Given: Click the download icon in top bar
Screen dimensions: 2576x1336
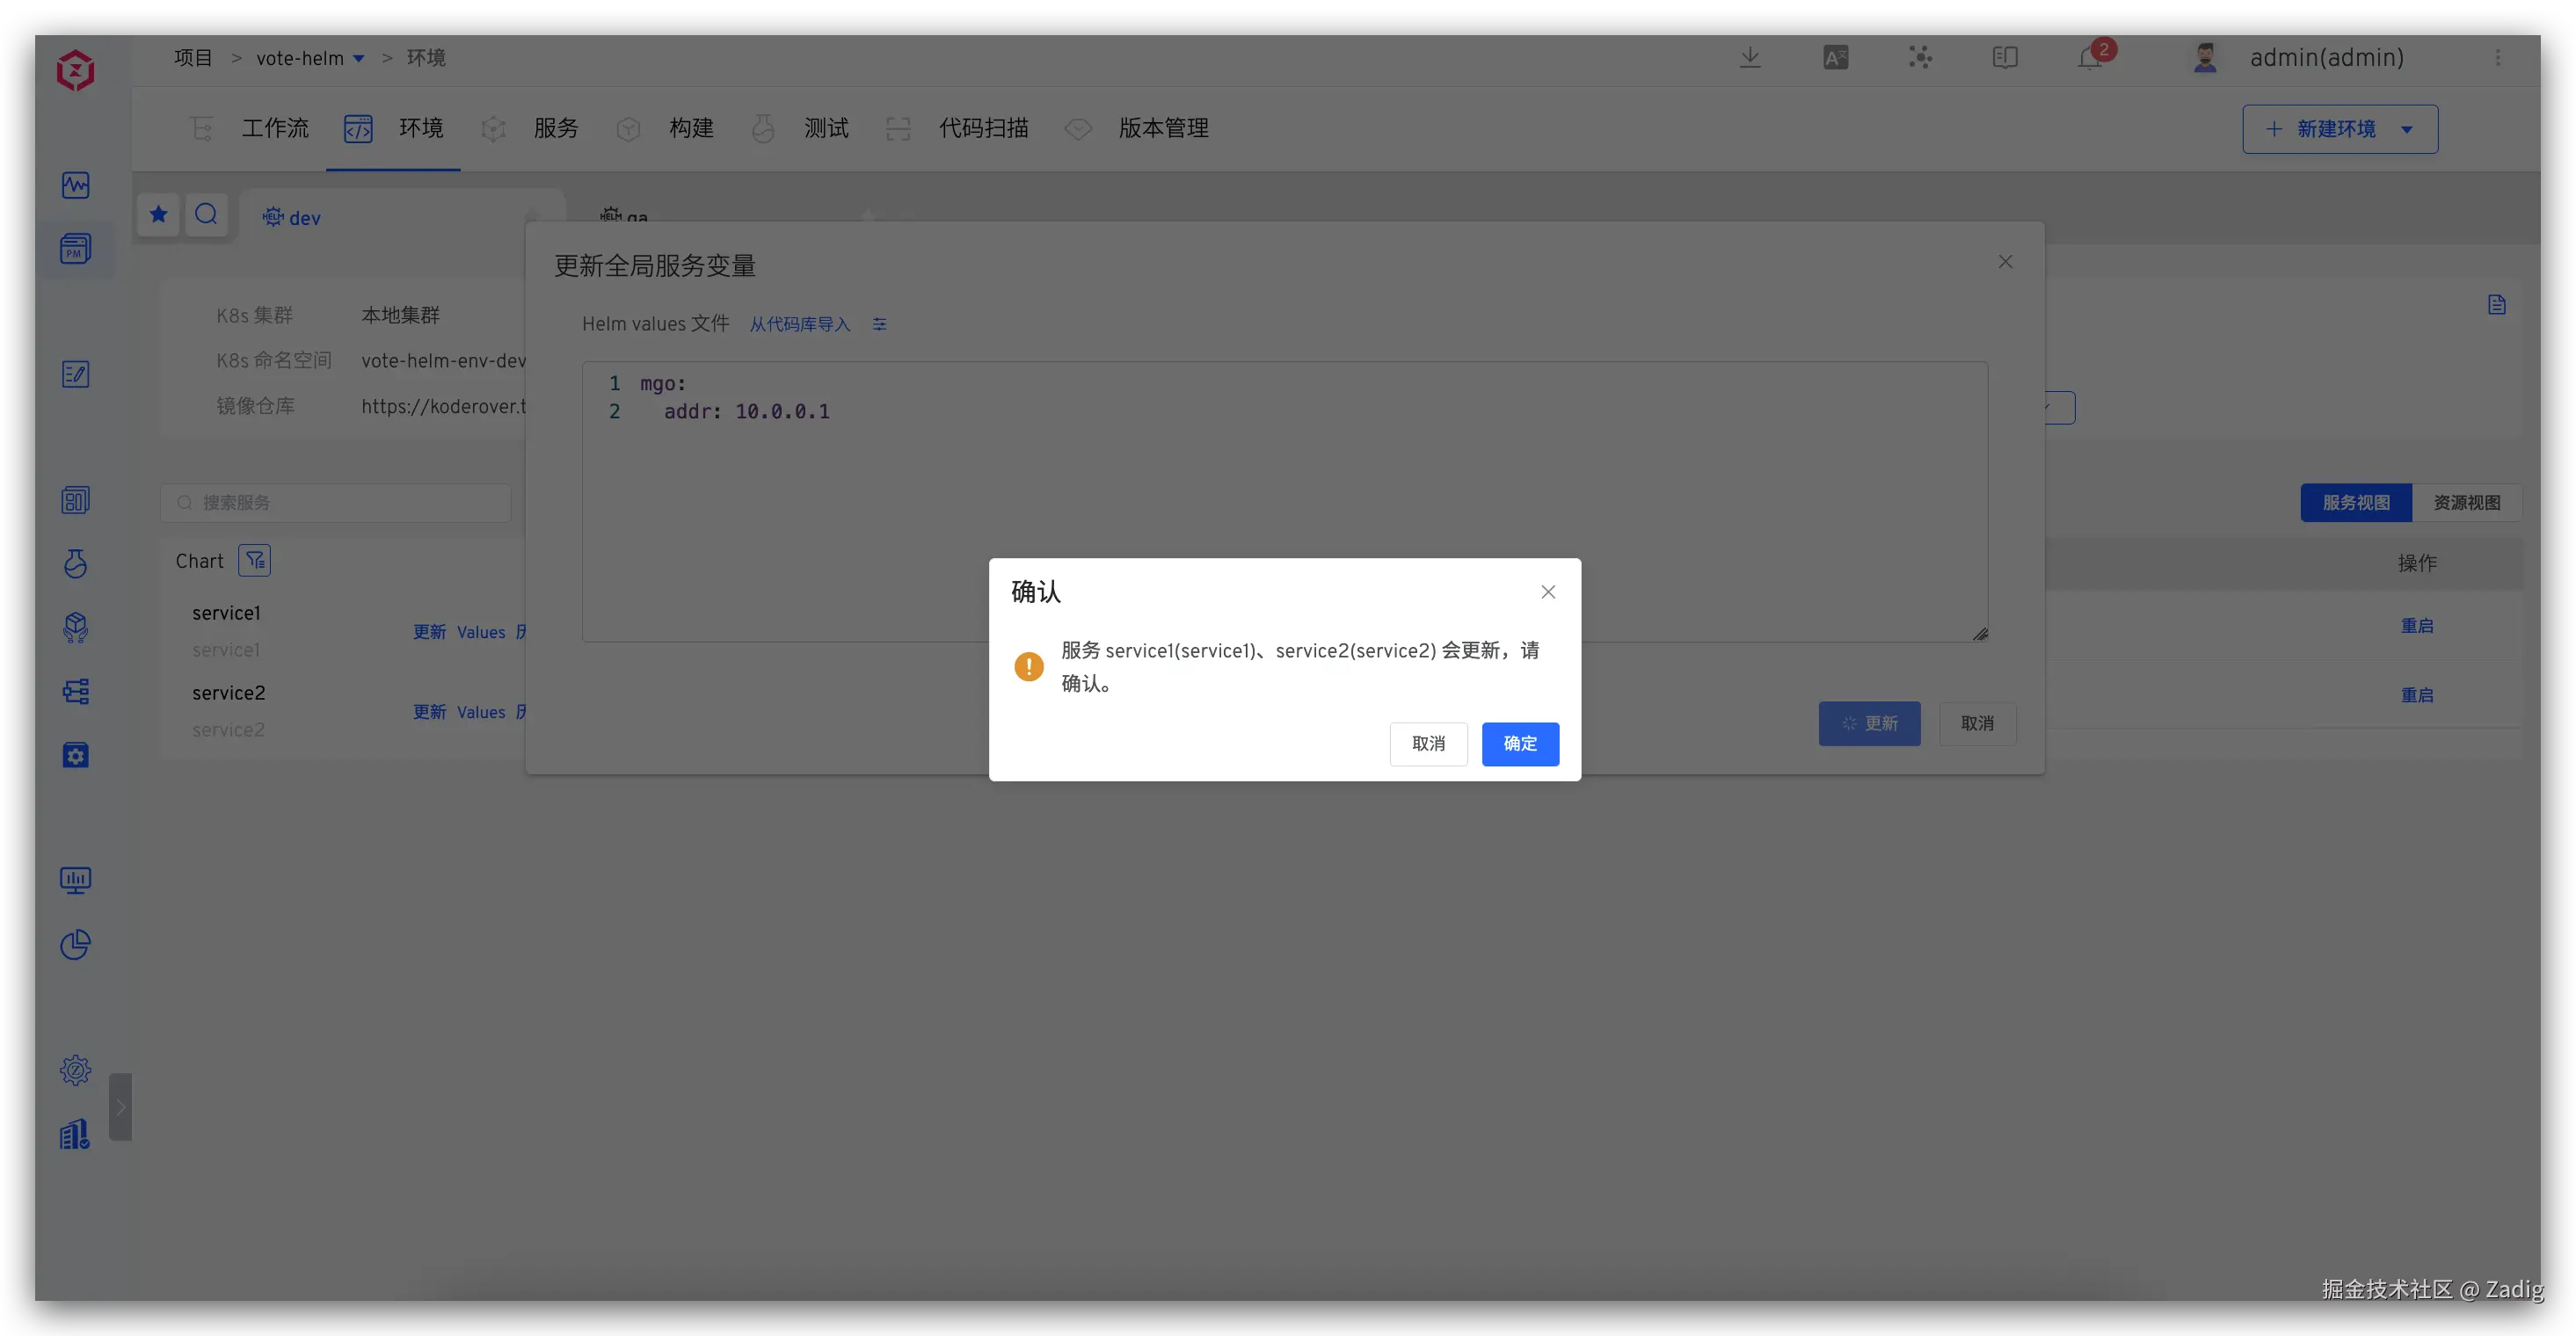Looking at the screenshot, I should 1749,58.
